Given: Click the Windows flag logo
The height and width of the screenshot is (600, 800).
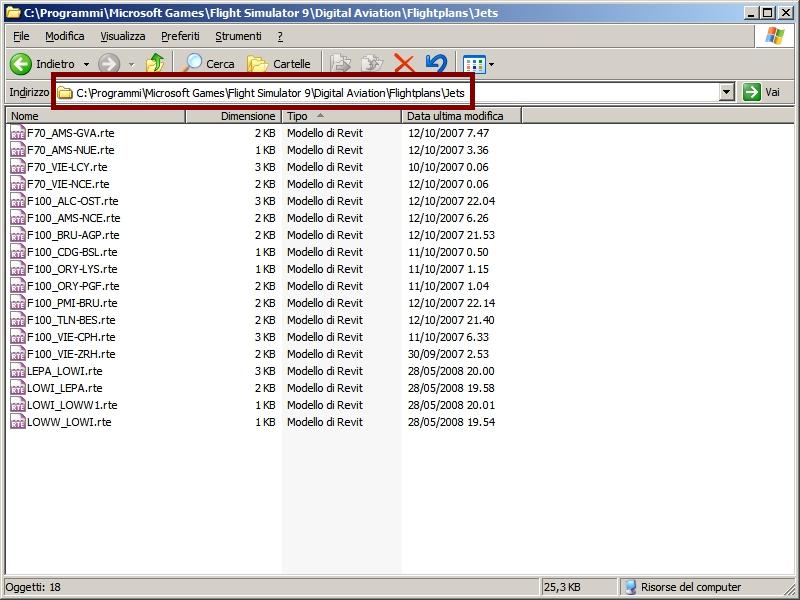Looking at the screenshot, I should 774,36.
